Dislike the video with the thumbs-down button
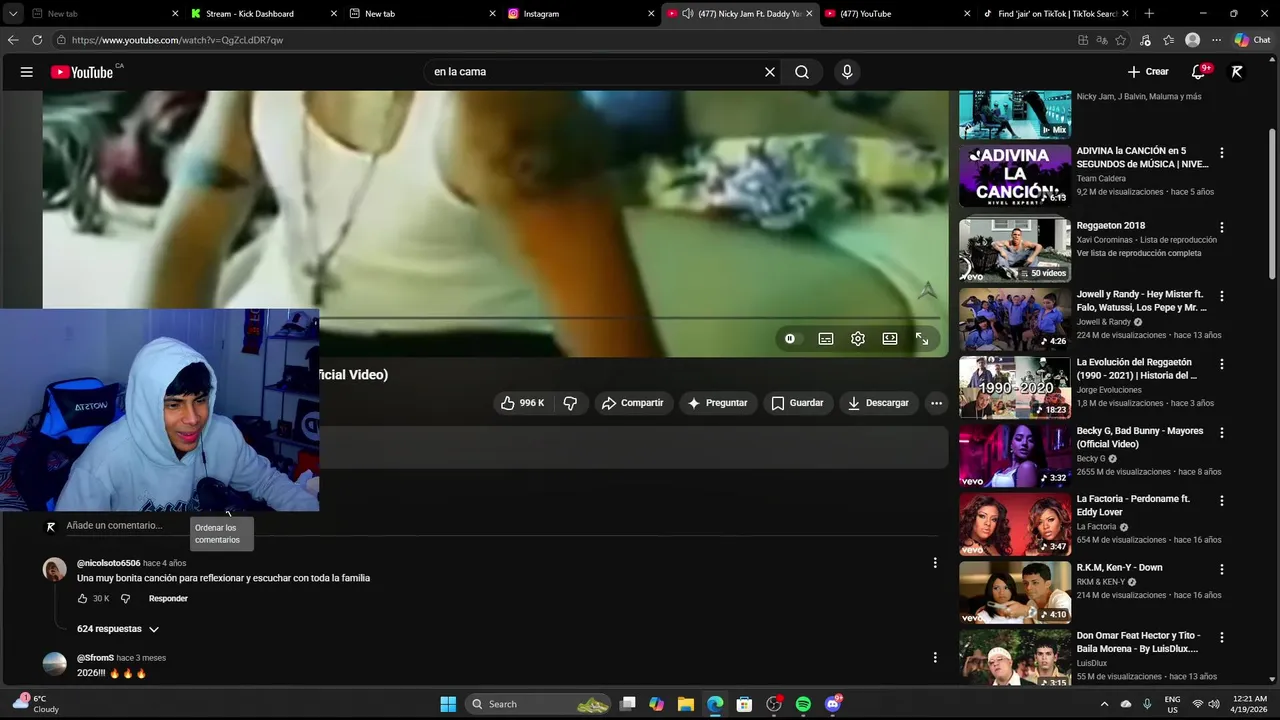 (570, 403)
